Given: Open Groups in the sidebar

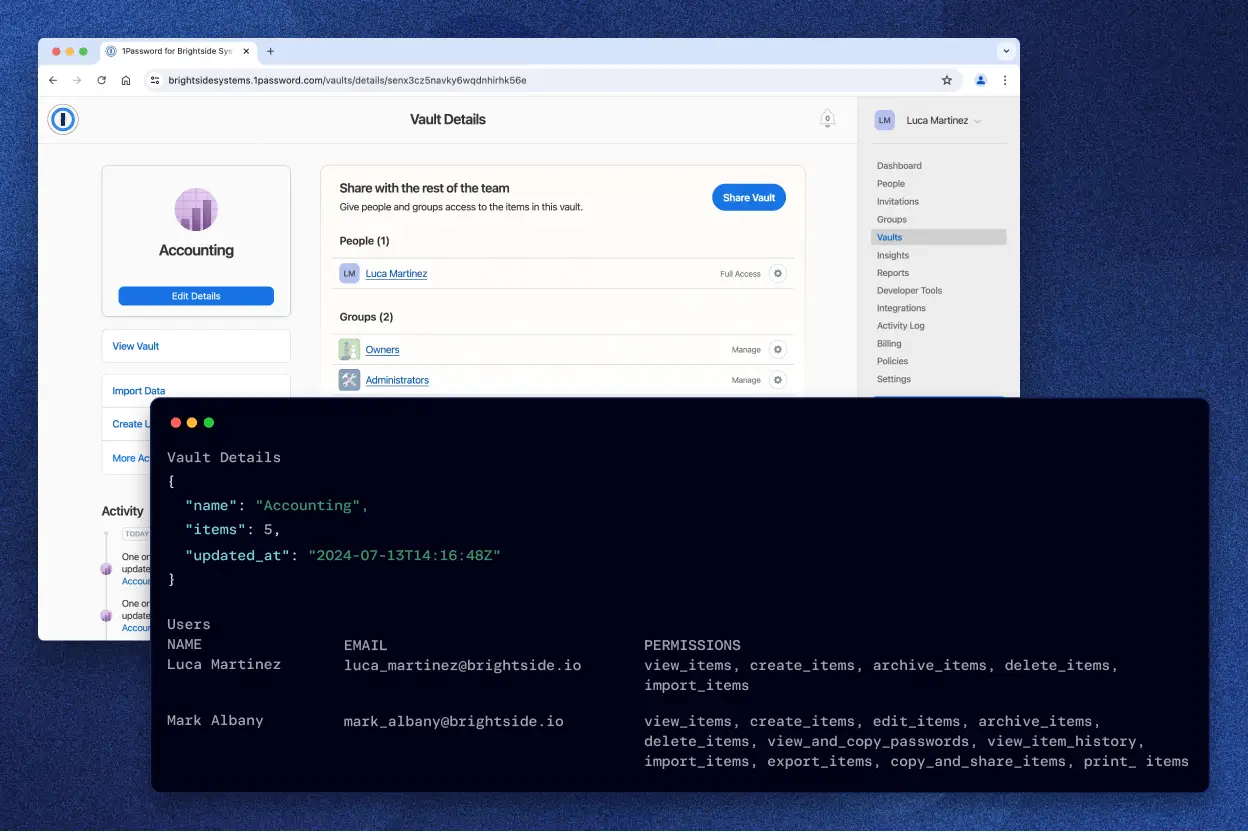Looking at the screenshot, I should point(892,220).
